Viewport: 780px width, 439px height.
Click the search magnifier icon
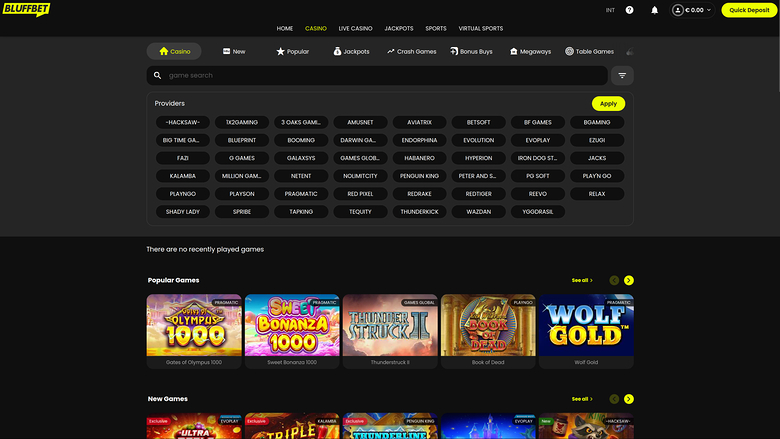tap(157, 76)
